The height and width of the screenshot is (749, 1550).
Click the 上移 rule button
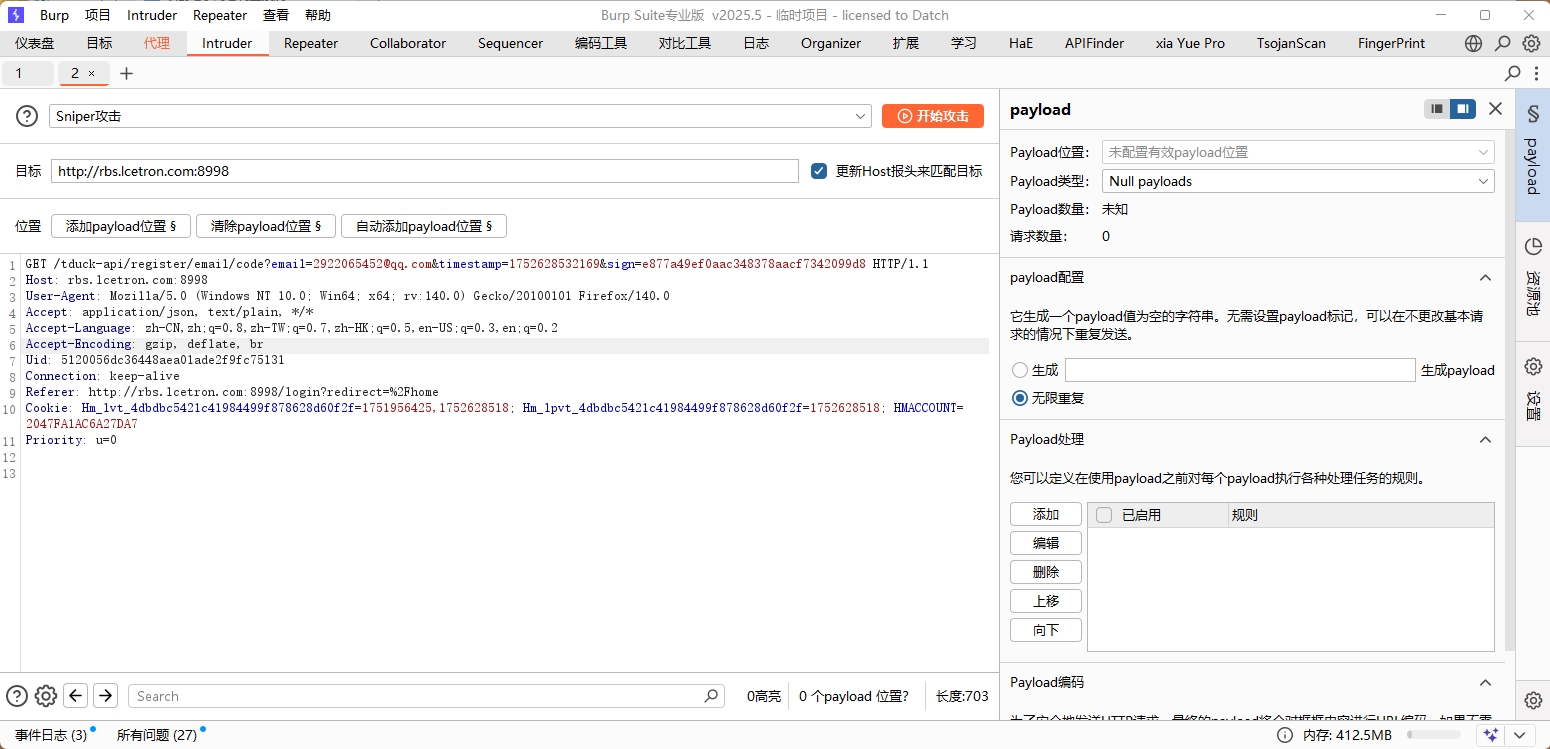pyautogui.click(x=1046, y=601)
